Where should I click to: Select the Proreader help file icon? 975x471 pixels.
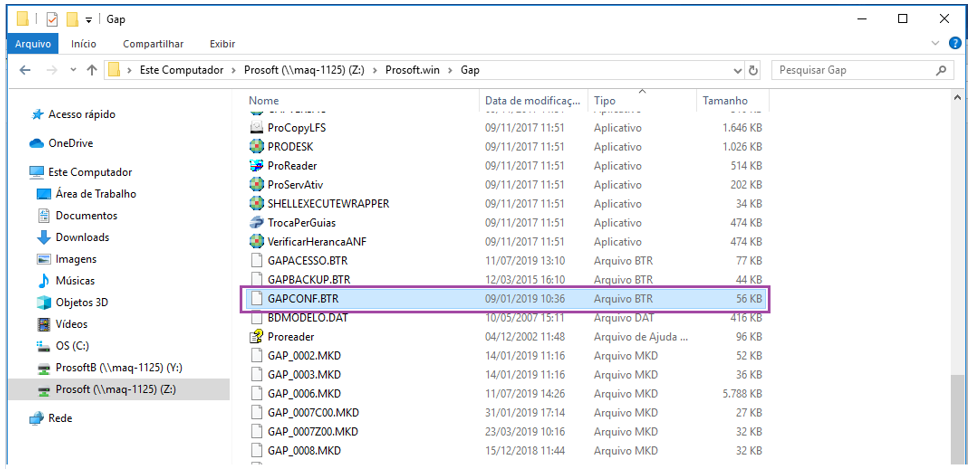pyautogui.click(x=256, y=337)
